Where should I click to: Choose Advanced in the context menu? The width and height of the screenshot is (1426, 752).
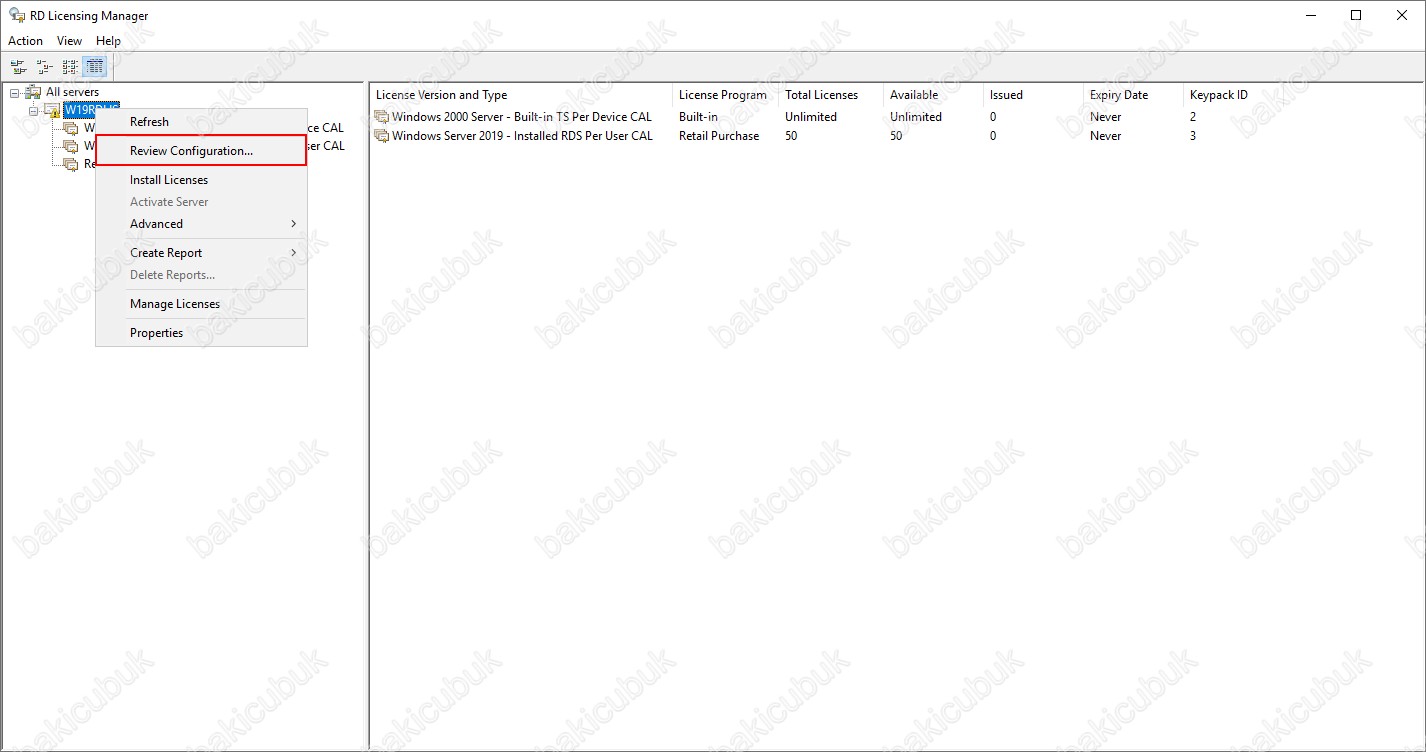201,224
